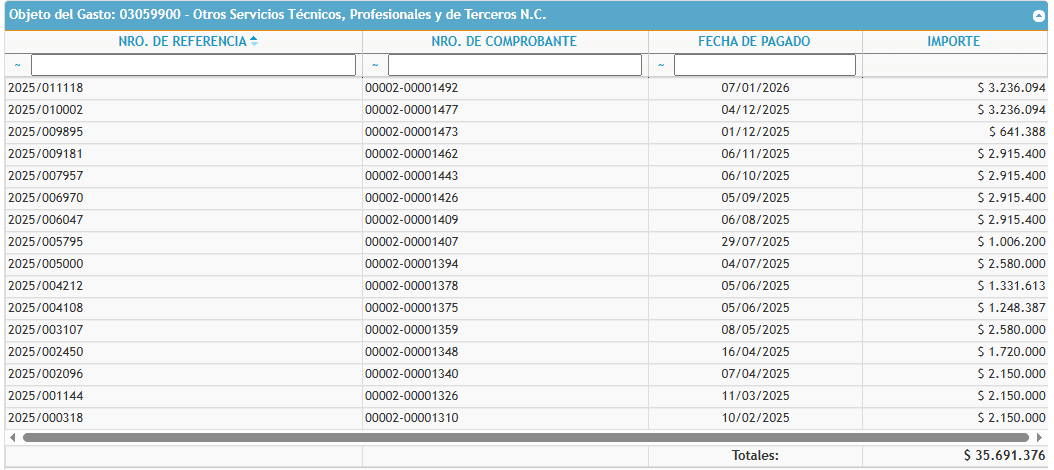Sort by Nro. de Comprobante column header

[504, 42]
